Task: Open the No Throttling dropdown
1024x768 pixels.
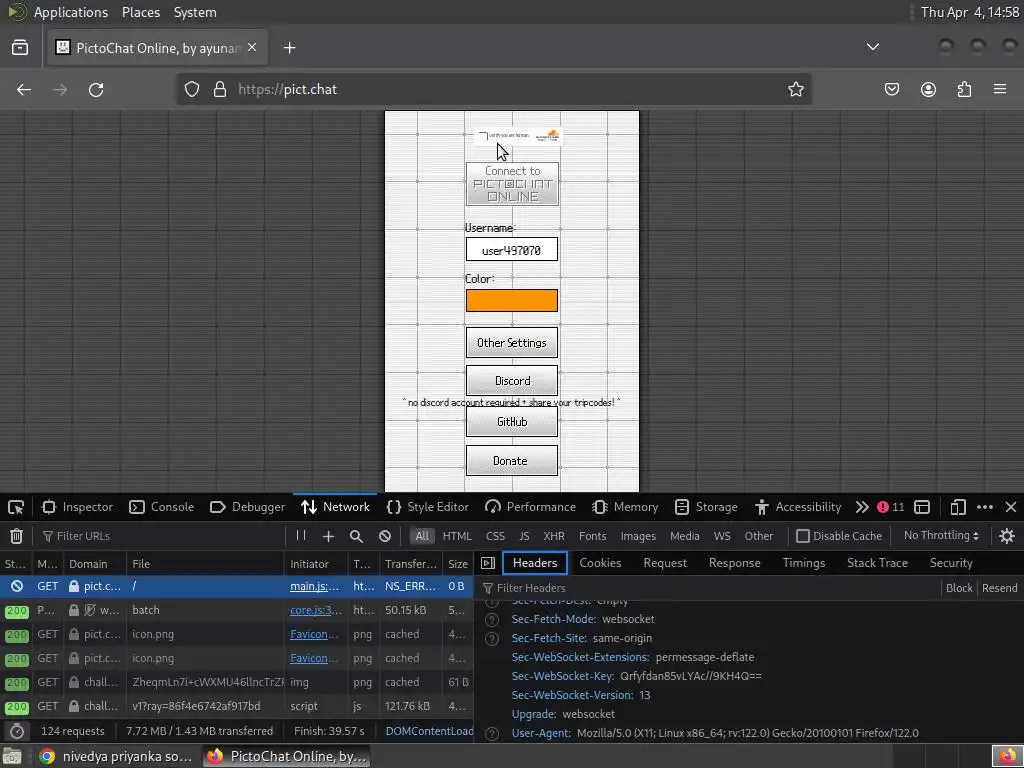Action: [x=941, y=536]
